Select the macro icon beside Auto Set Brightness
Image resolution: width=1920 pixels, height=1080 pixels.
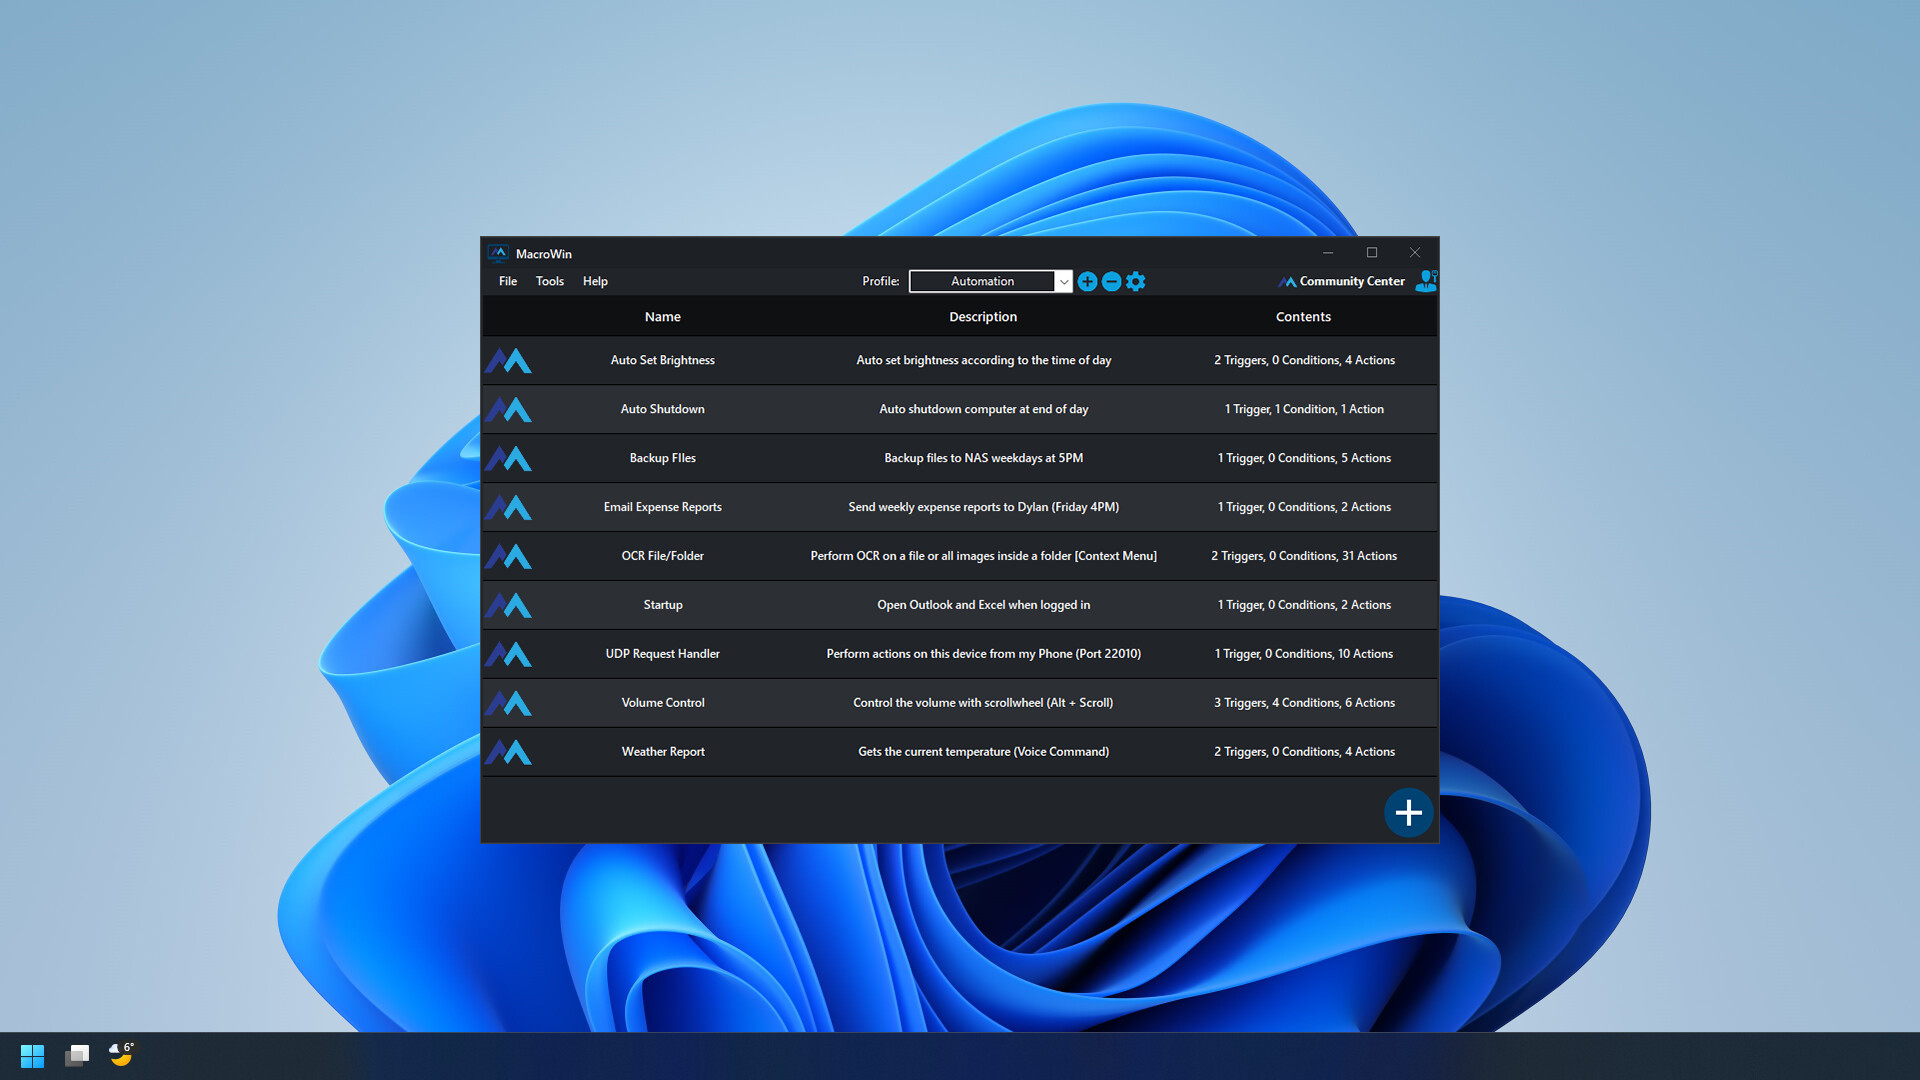509,360
